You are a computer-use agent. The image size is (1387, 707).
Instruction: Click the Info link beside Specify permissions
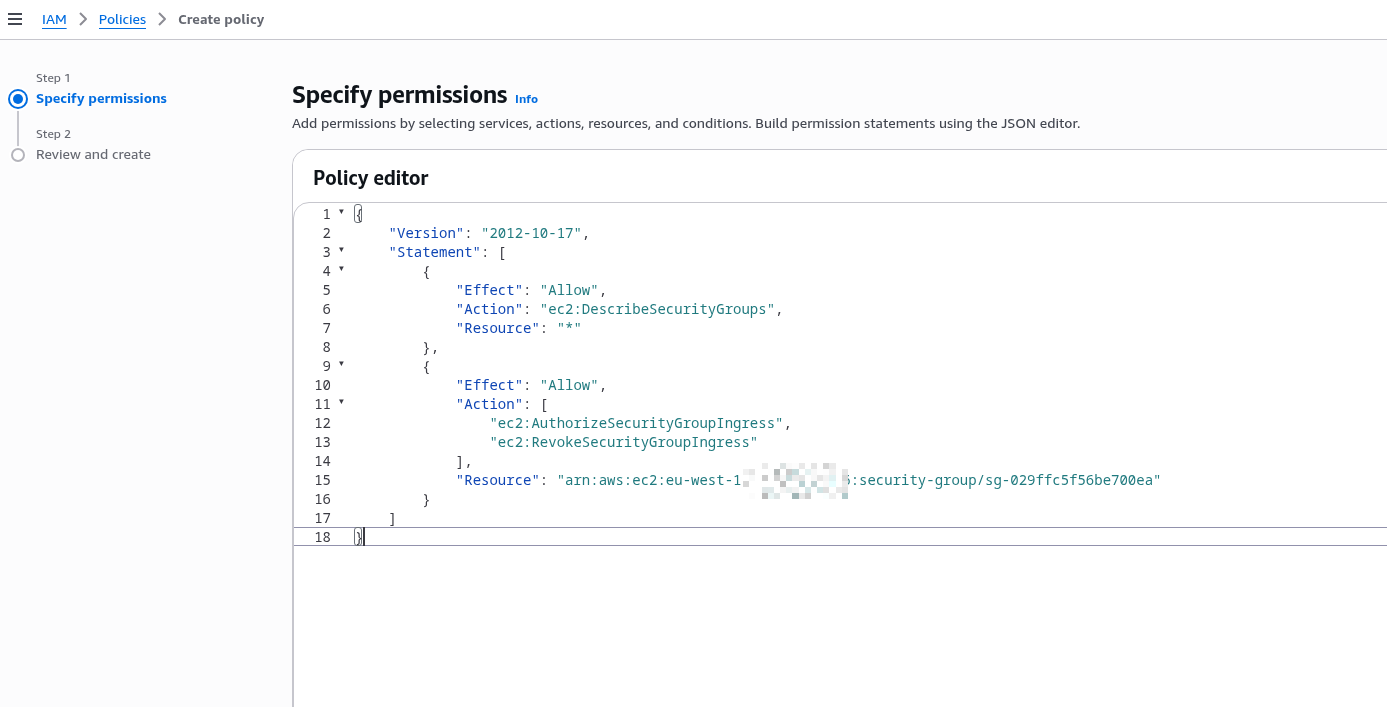pyautogui.click(x=526, y=99)
